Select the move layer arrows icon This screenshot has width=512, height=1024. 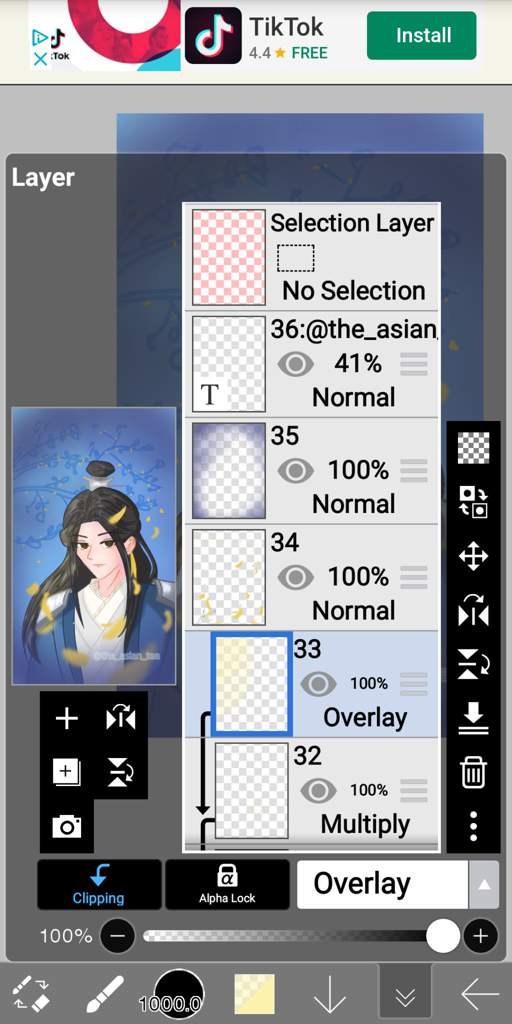coord(473,557)
